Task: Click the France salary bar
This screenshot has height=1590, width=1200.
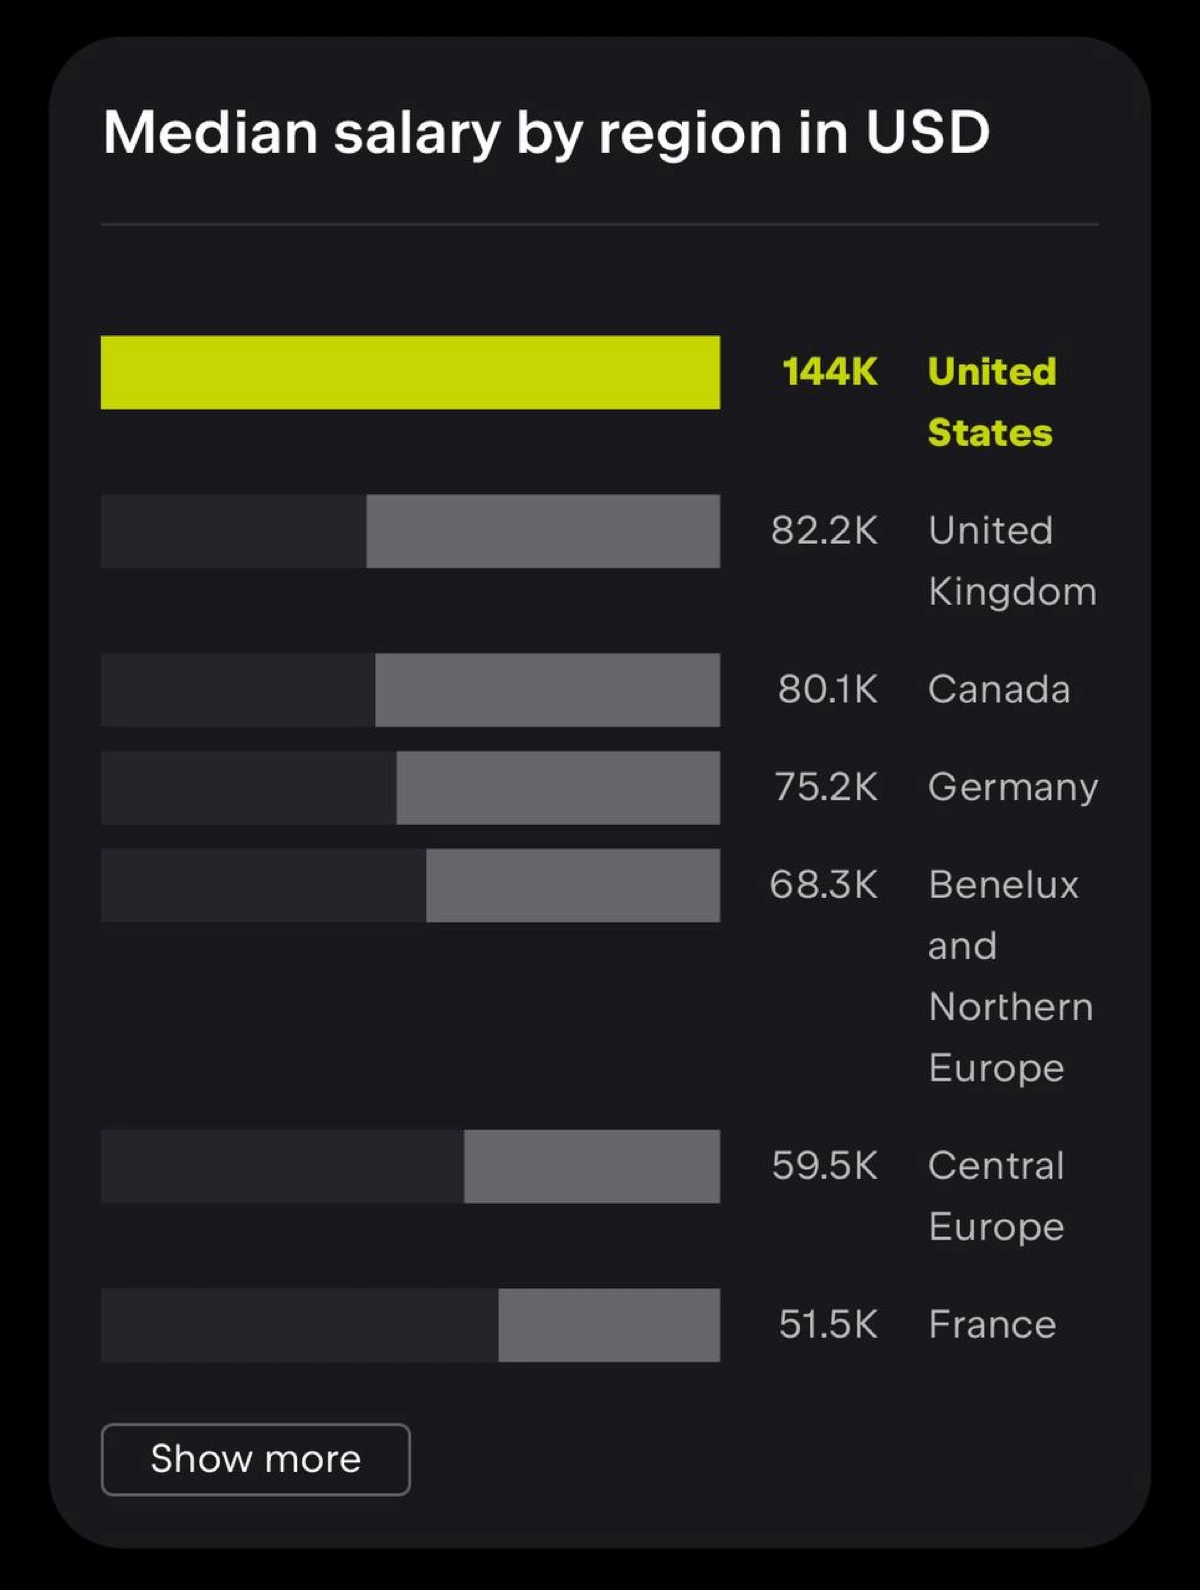Action: click(x=410, y=1325)
